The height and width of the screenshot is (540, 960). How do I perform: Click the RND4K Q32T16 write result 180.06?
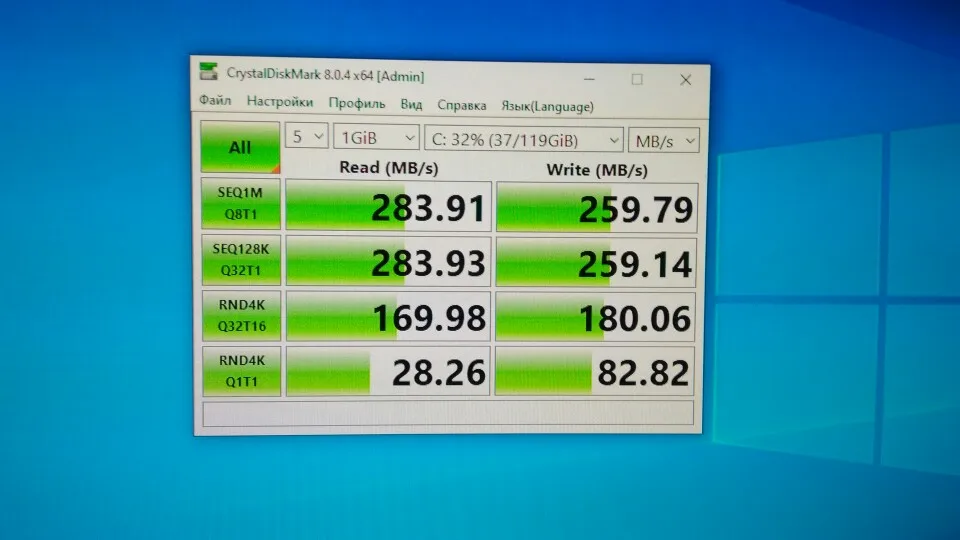coord(595,317)
